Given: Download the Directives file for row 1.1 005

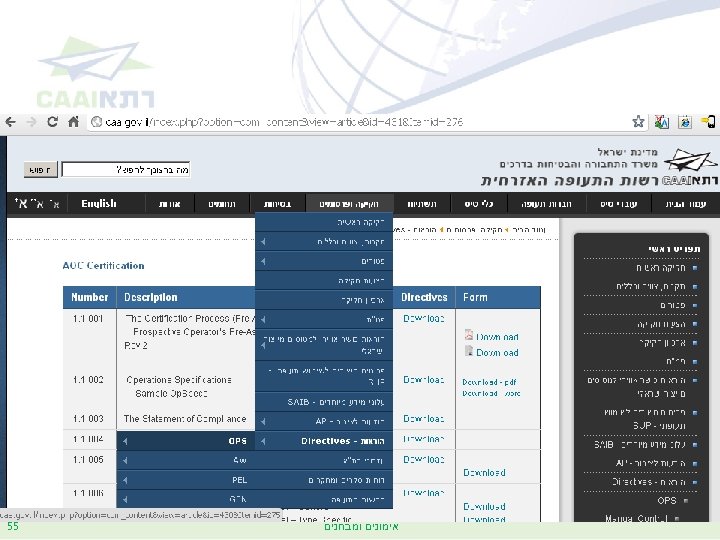Looking at the screenshot, I should [423, 460].
